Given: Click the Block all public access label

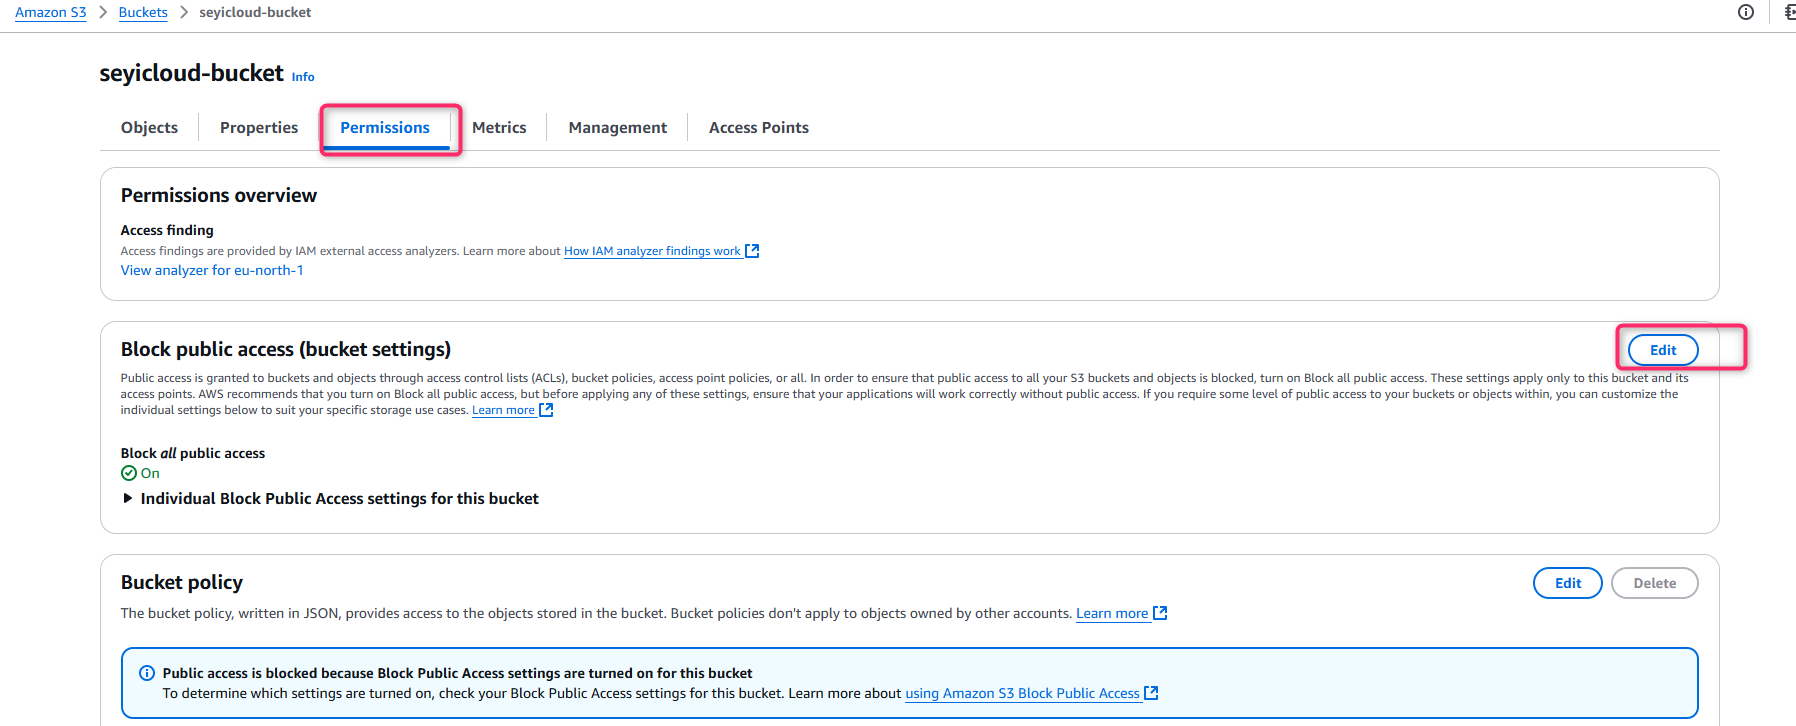Looking at the screenshot, I should click(193, 453).
